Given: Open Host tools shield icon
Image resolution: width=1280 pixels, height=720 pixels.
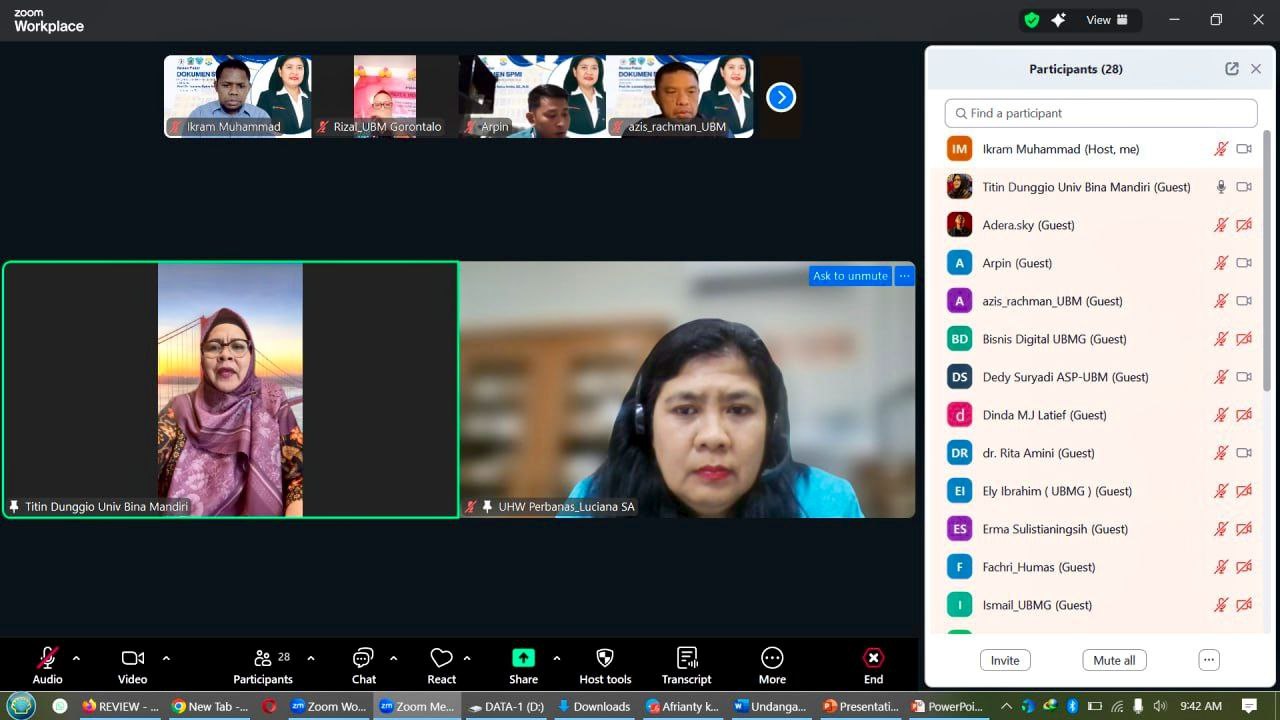Looking at the screenshot, I should pos(605,659).
